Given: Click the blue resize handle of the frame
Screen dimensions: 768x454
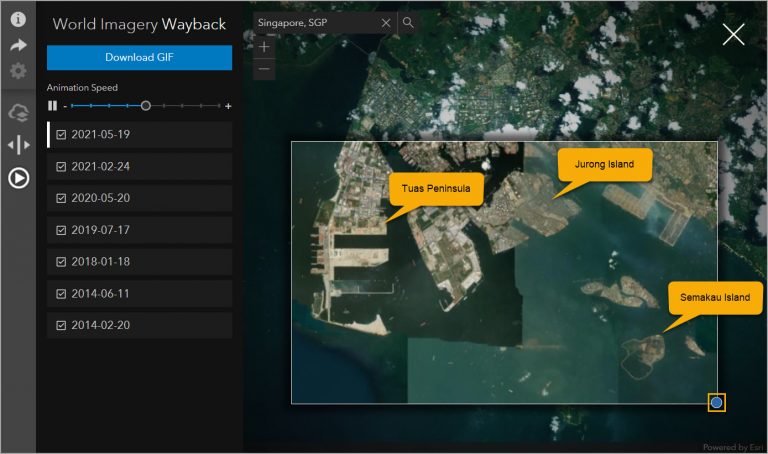Looking at the screenshot, I should point(717,403).
